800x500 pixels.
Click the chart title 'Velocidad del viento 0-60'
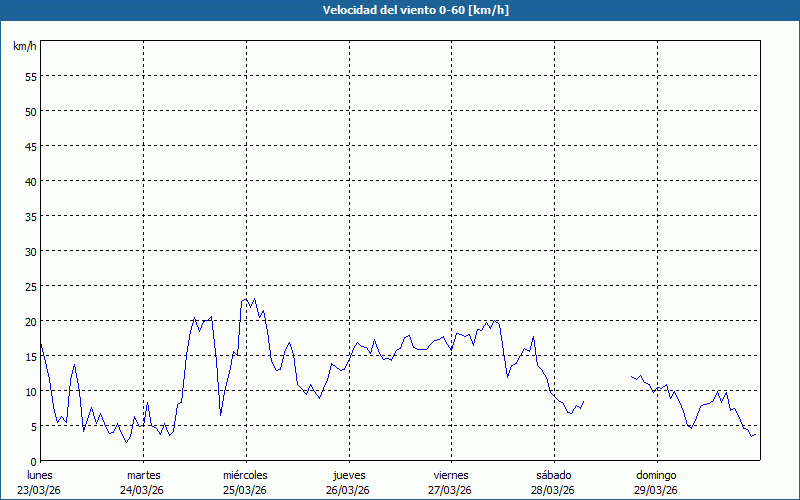click(x=400, y=10)
